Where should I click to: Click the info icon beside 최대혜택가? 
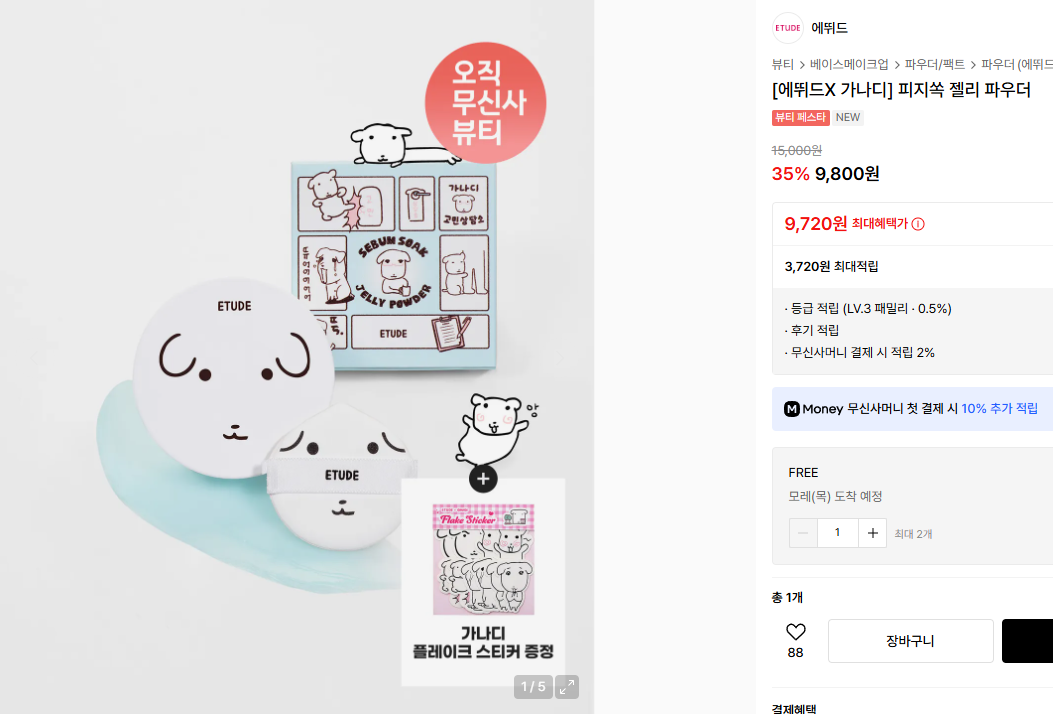point(917,224)
